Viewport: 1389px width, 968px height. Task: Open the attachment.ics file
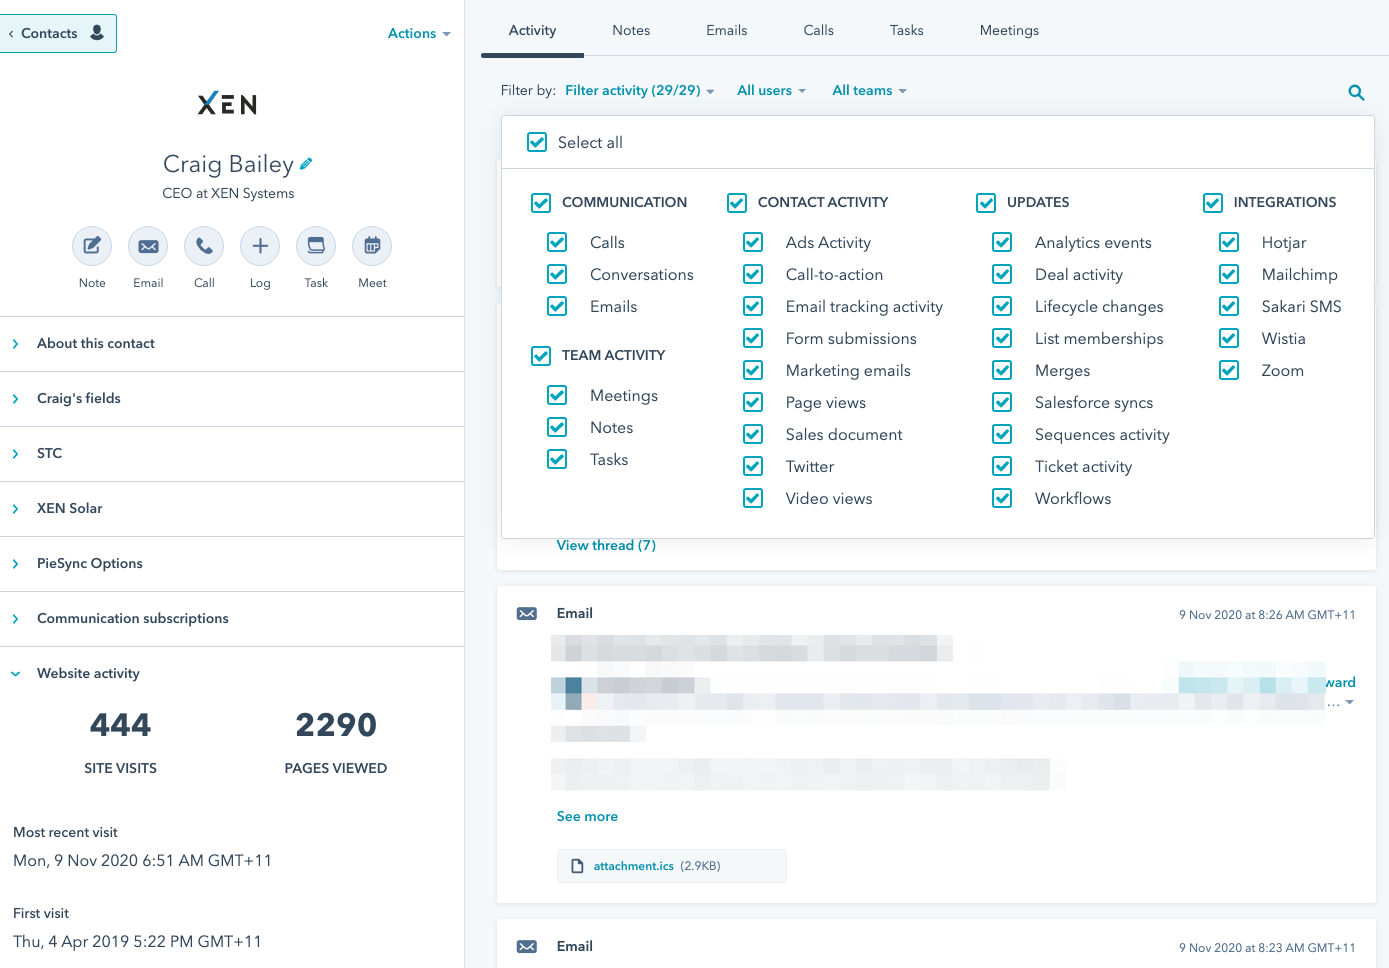click(x=633, y=866)
